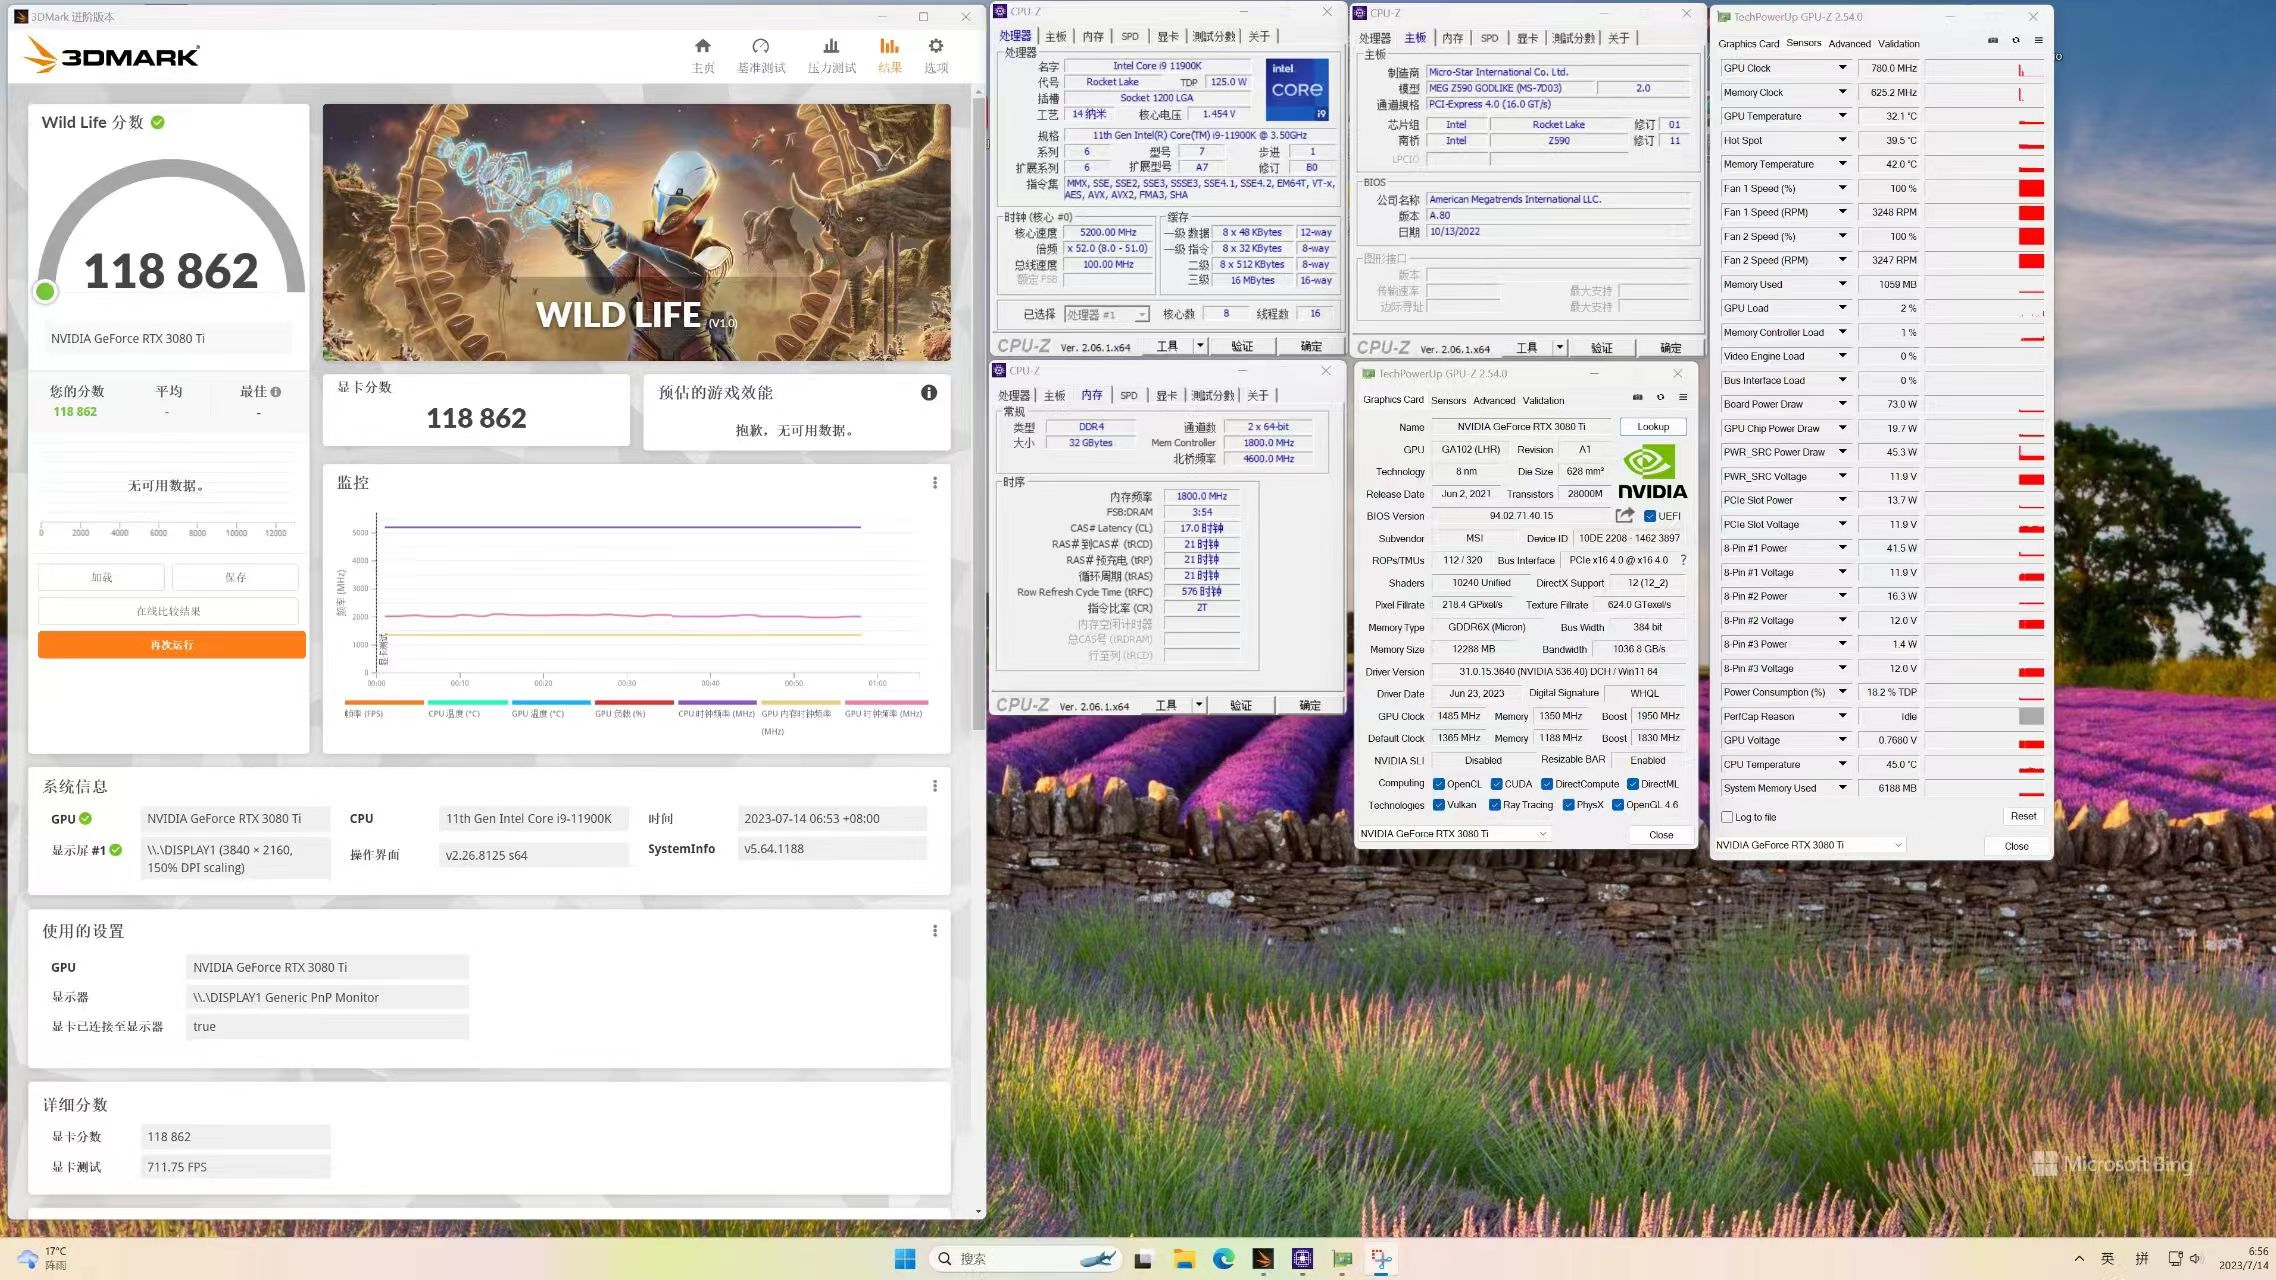Toggle DirectCompute checkbox in GPU-Z
Screen dimensions: 2276x1280
(1547, 784)
